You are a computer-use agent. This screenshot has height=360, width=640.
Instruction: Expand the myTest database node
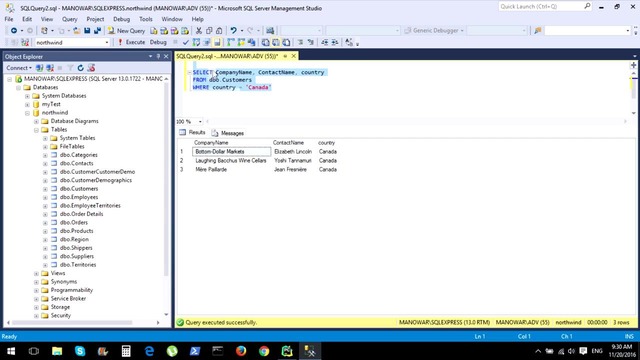[x=27, y=104]
